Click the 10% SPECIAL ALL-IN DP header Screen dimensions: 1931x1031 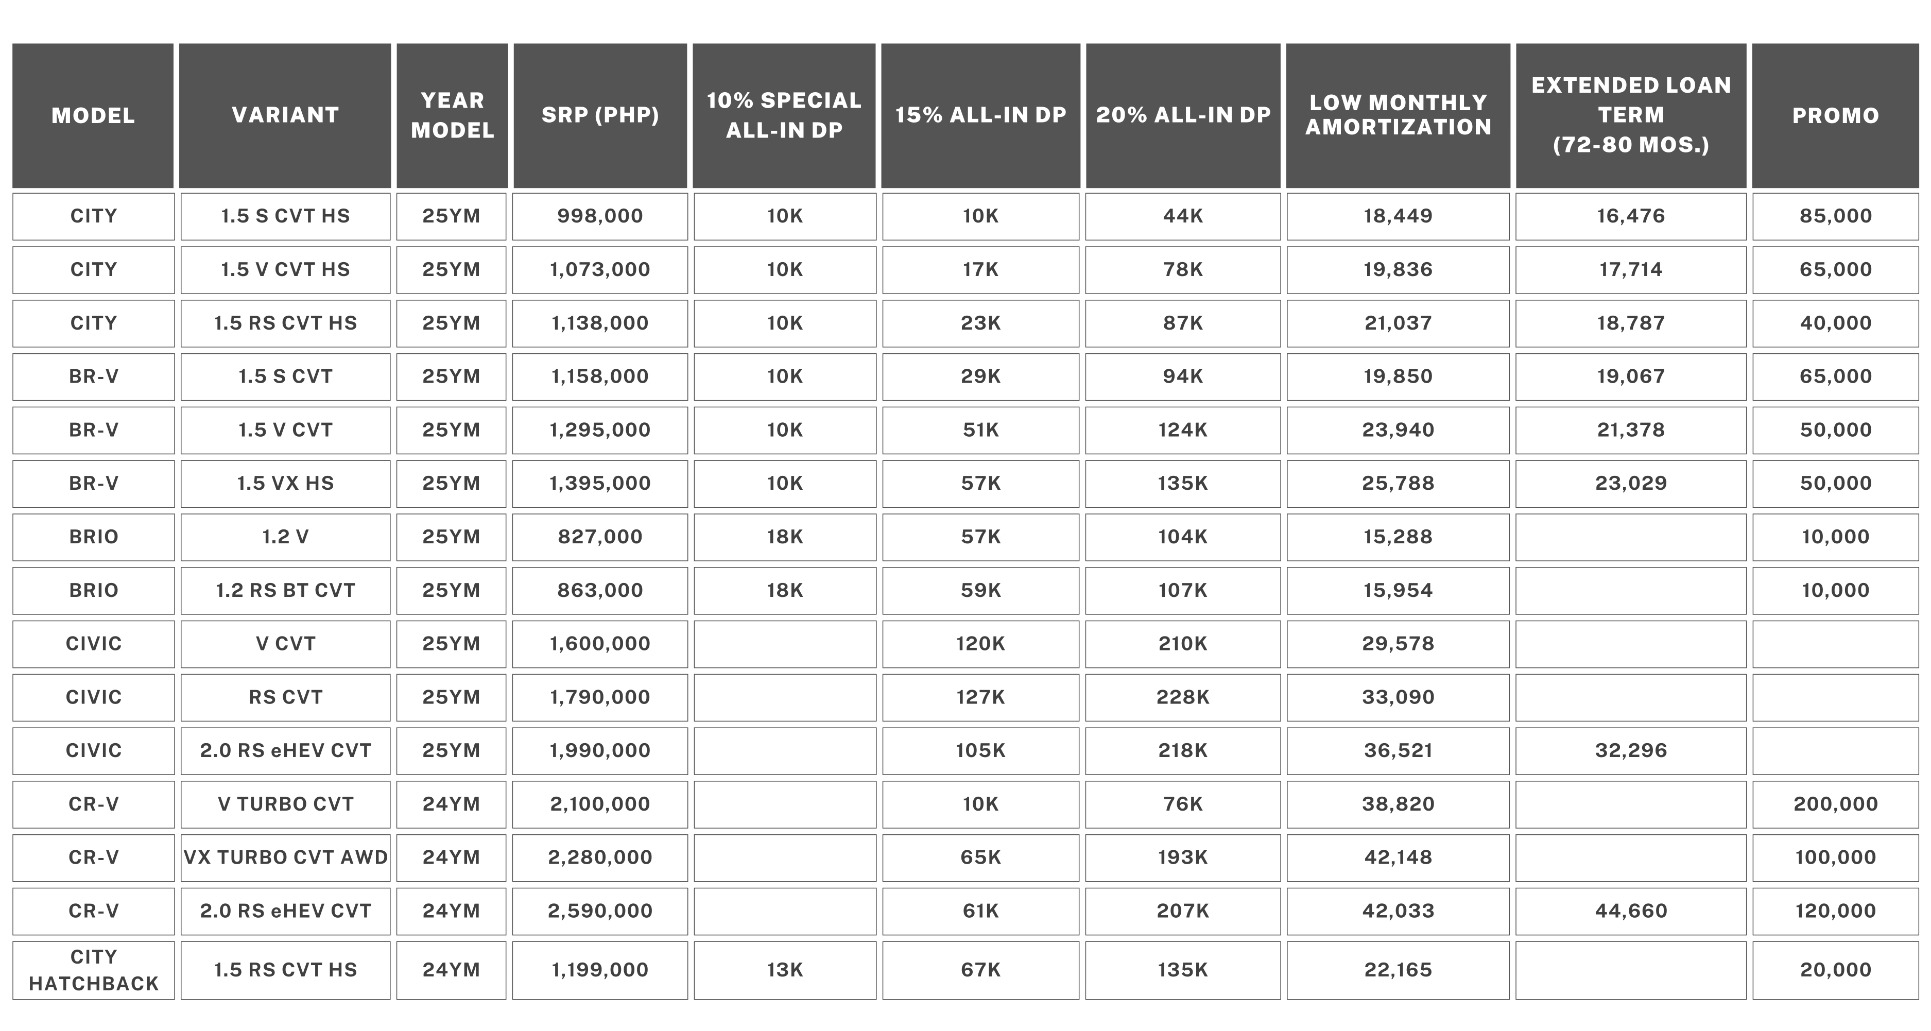784,116
